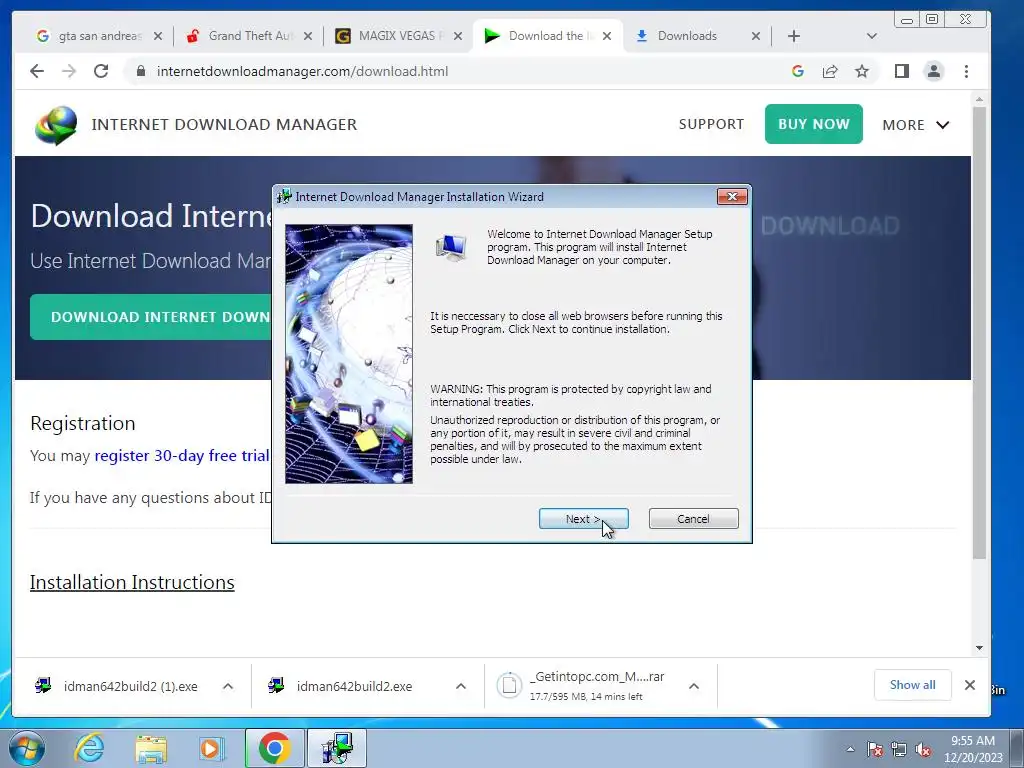
Task: Click the taskbar clock and date
Action: pyautogui.click(x=972, y=749)
